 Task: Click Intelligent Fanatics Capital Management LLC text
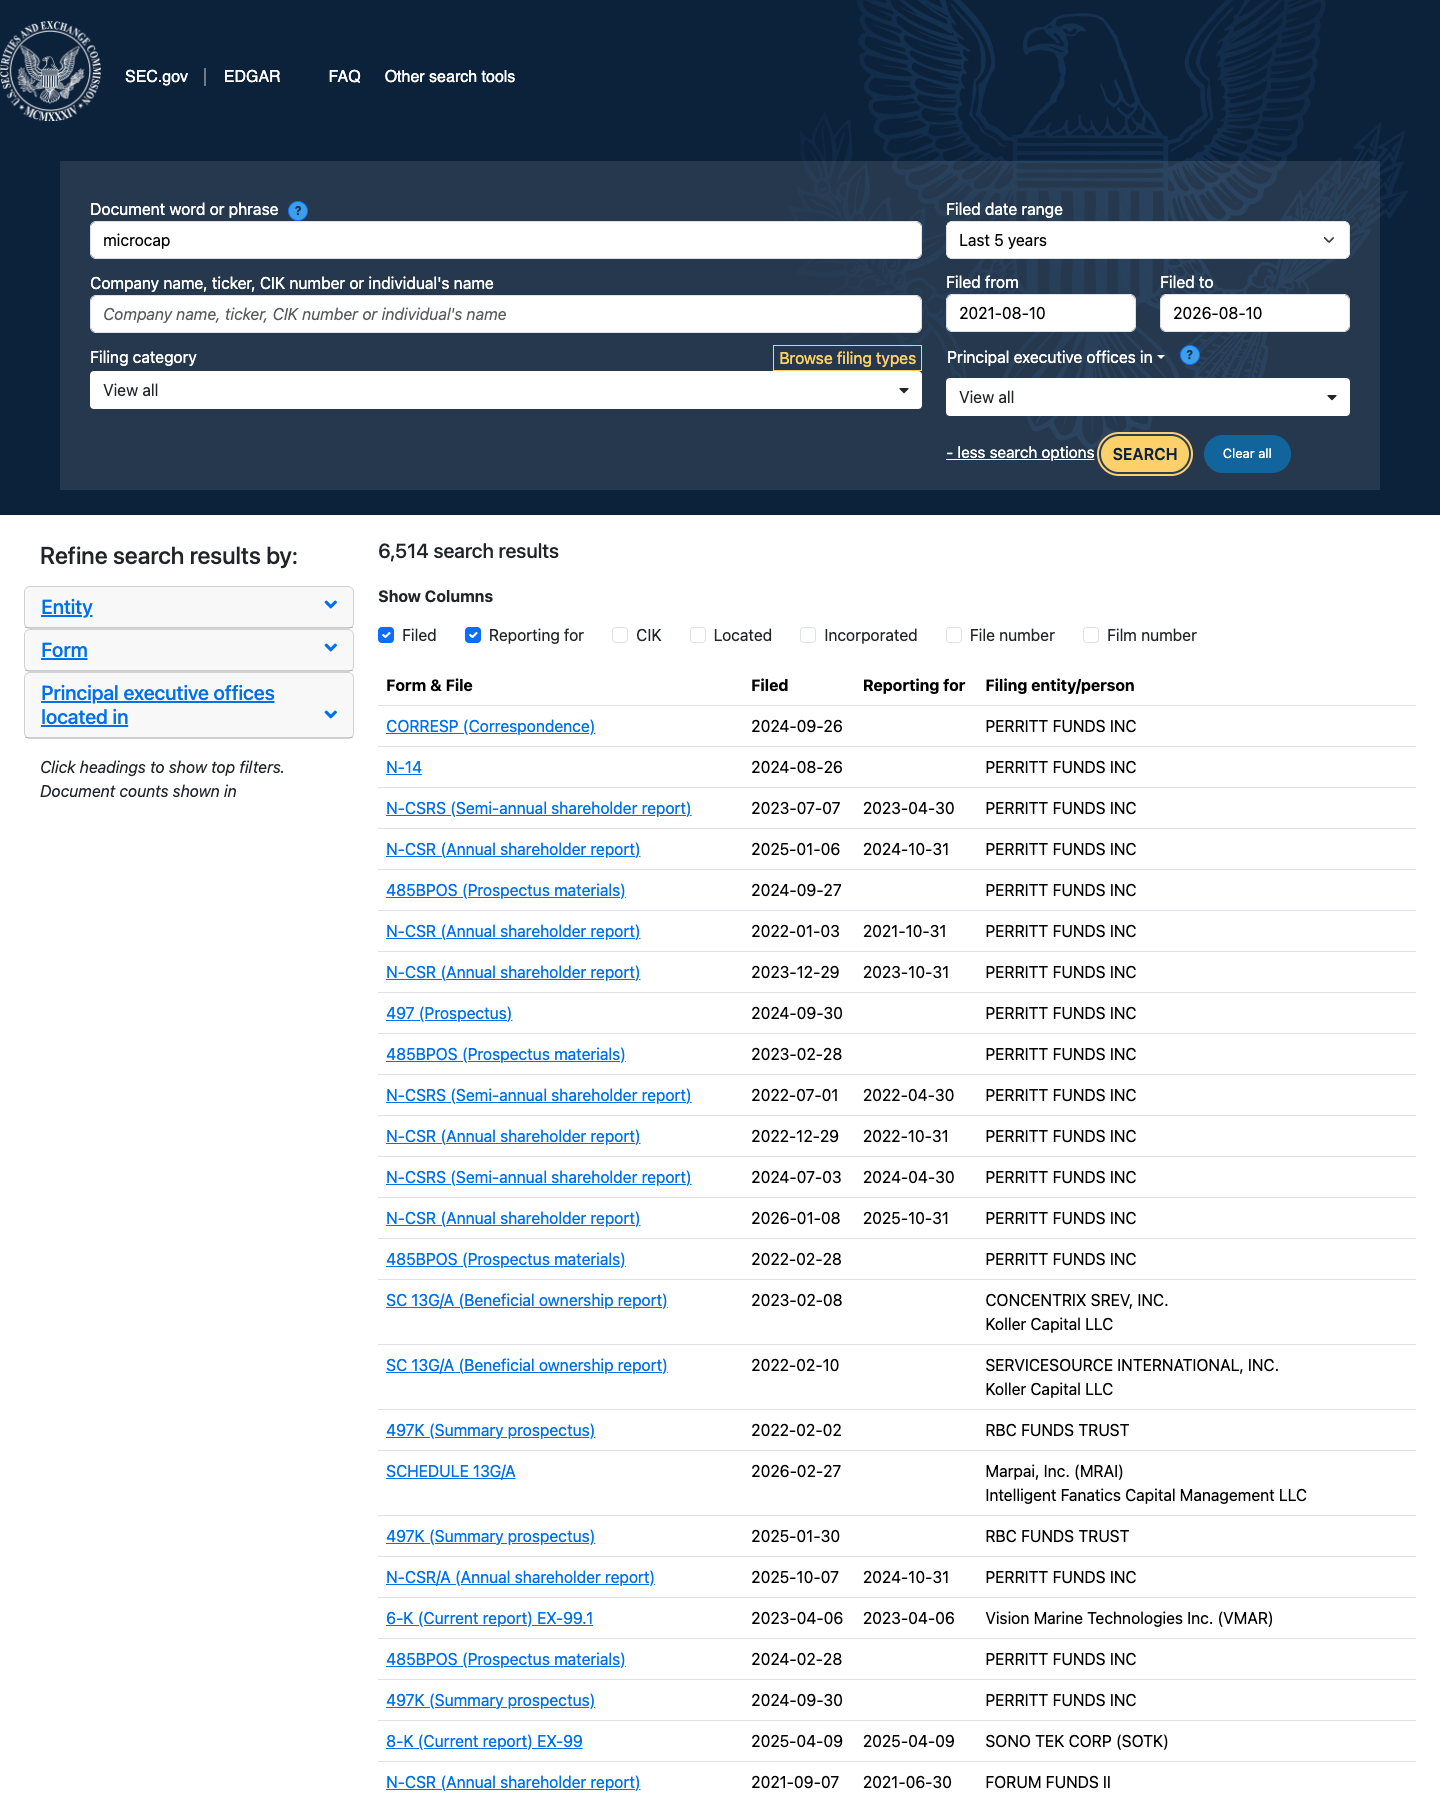[1146, 1495]
